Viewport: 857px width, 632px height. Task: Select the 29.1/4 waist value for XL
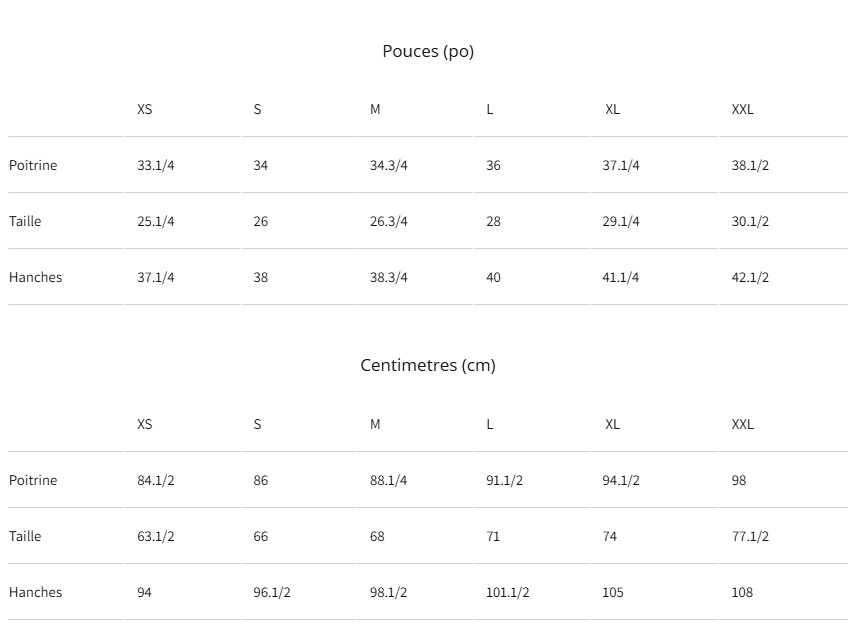pyautogui.click(x=621, y=221)
